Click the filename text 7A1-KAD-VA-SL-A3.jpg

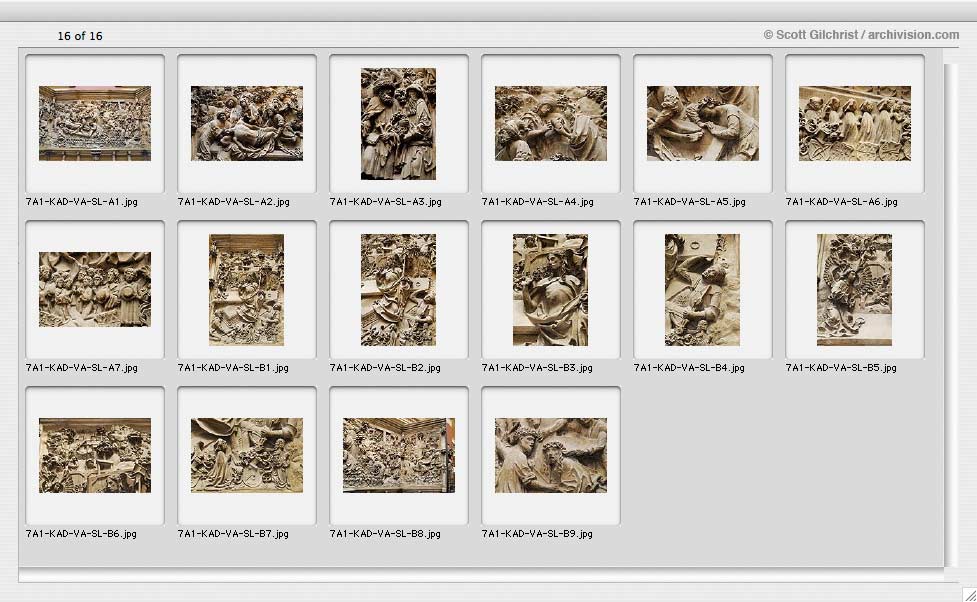tap(386, 202)
